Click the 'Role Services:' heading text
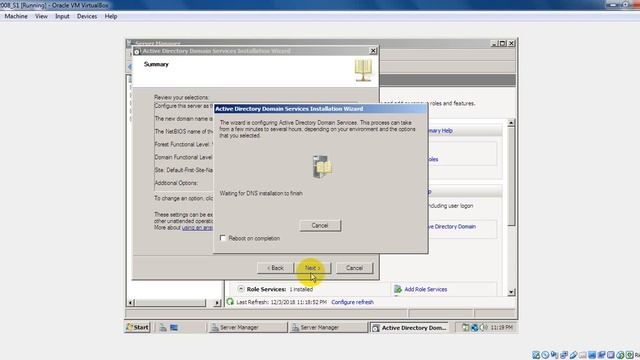 click(x=266, y=289)
